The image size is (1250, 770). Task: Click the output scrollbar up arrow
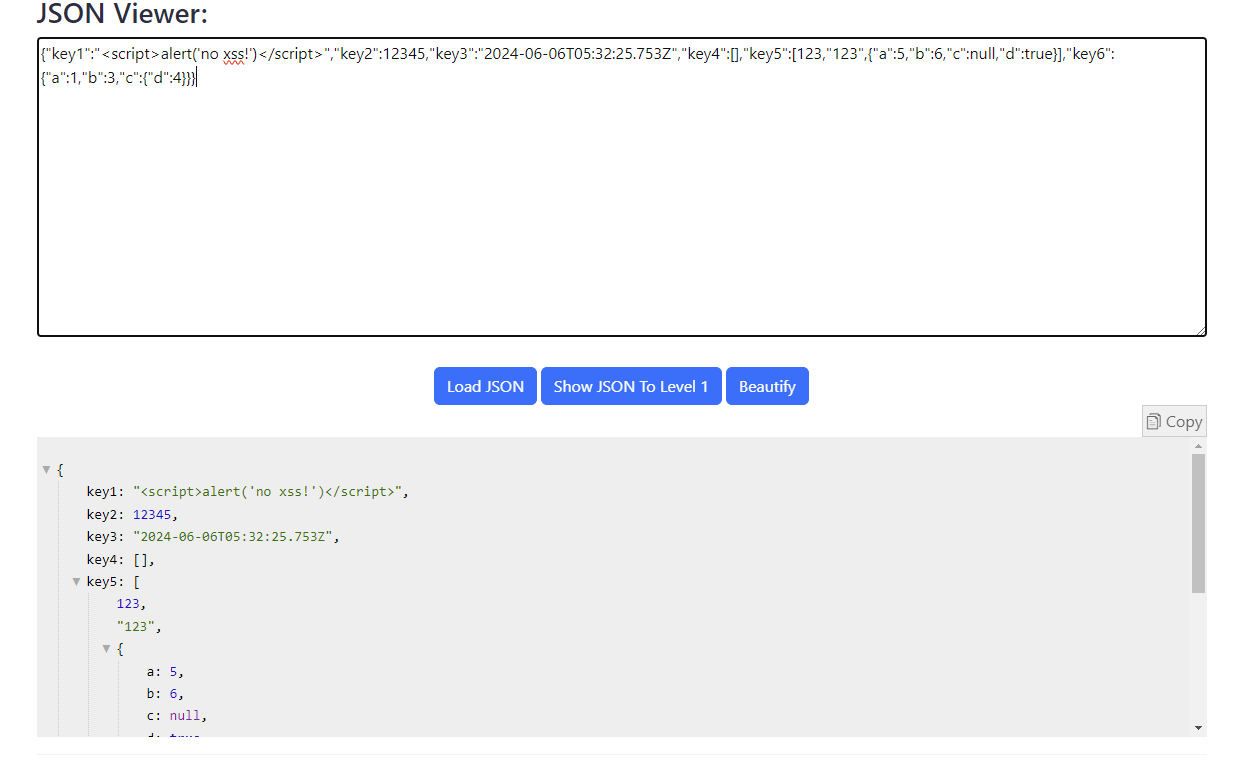point(1199,445)
